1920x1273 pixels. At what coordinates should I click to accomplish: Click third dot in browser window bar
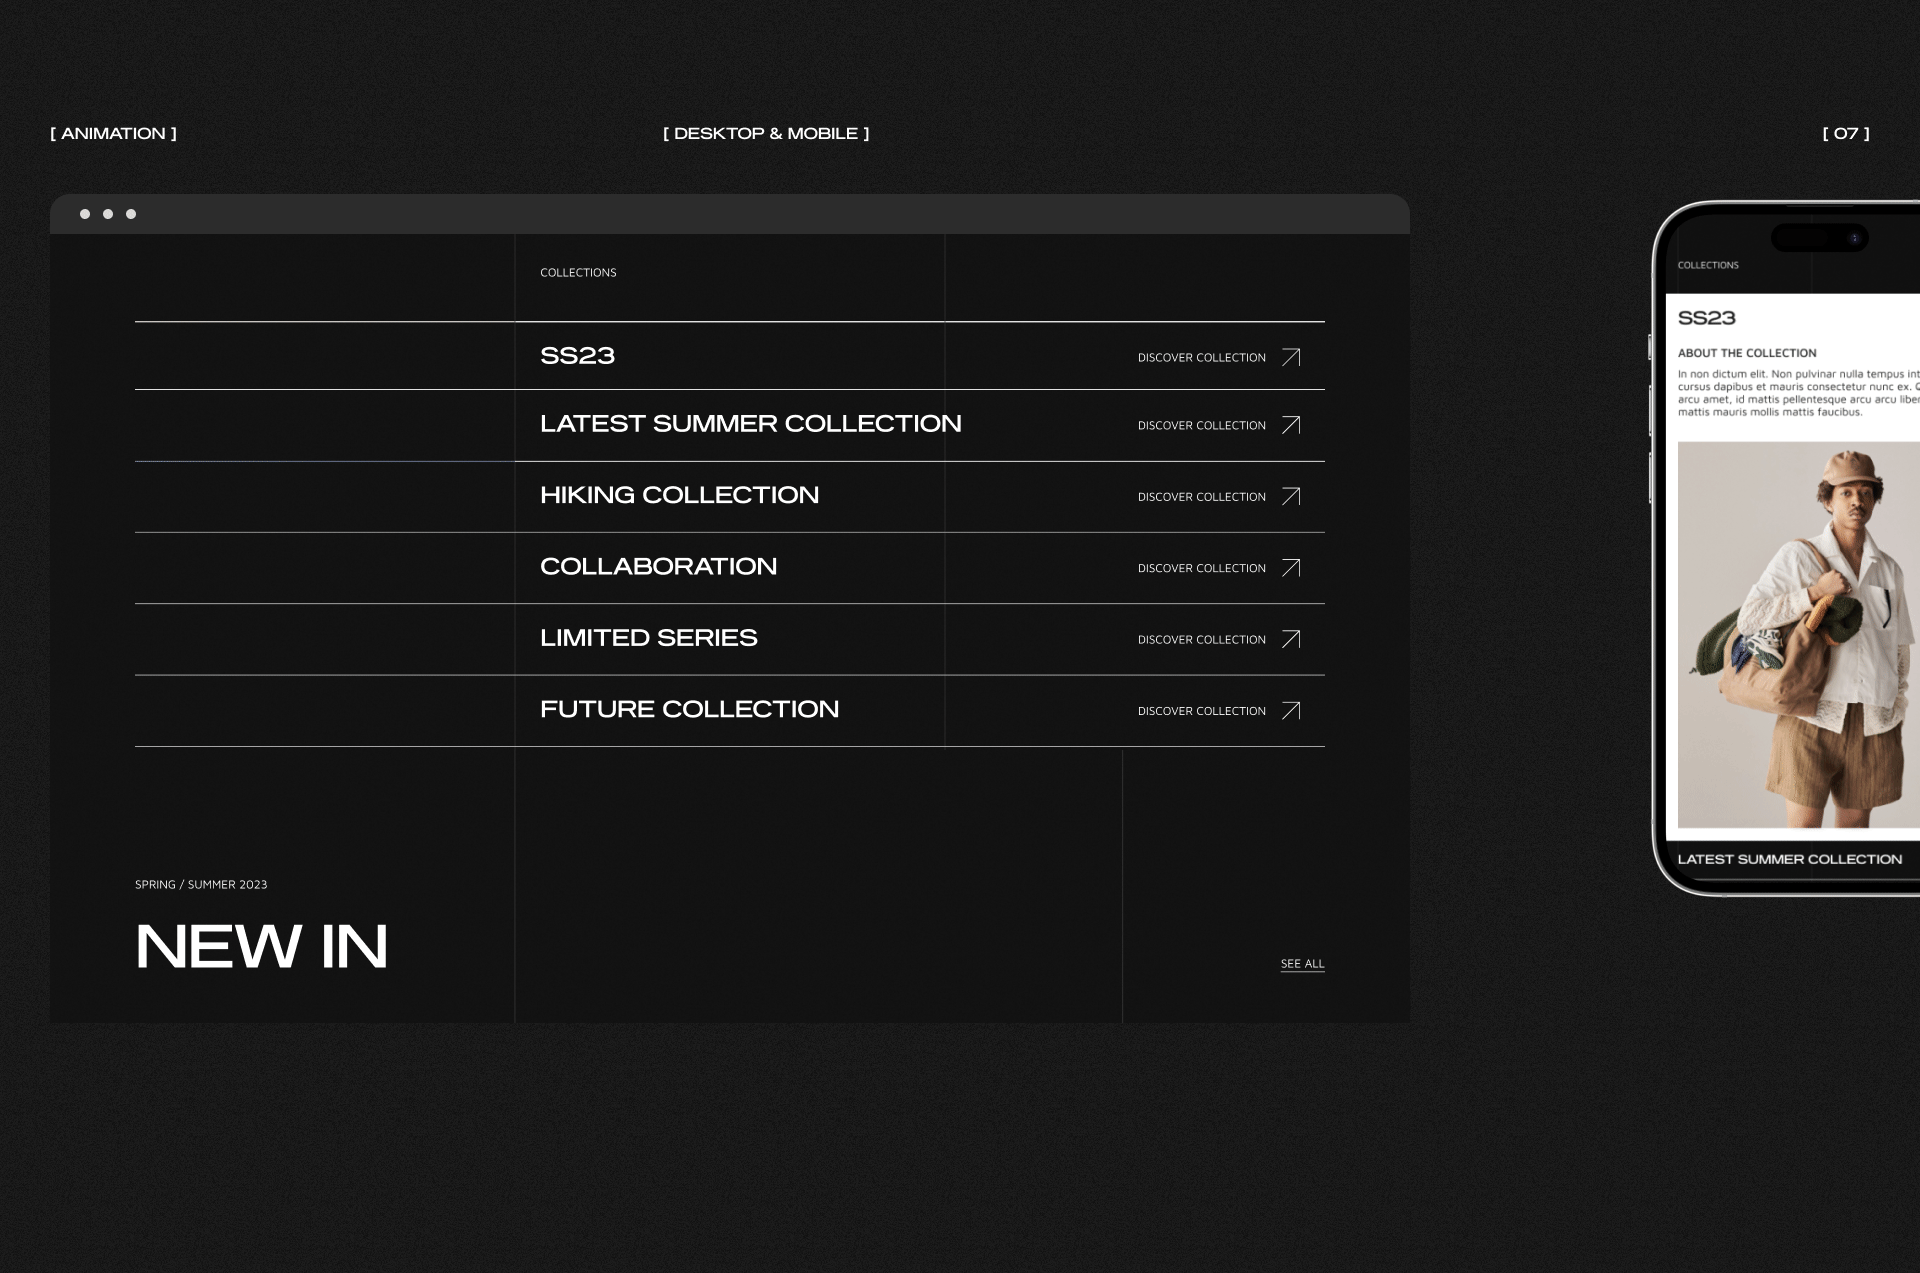click(x=131, y=214)
